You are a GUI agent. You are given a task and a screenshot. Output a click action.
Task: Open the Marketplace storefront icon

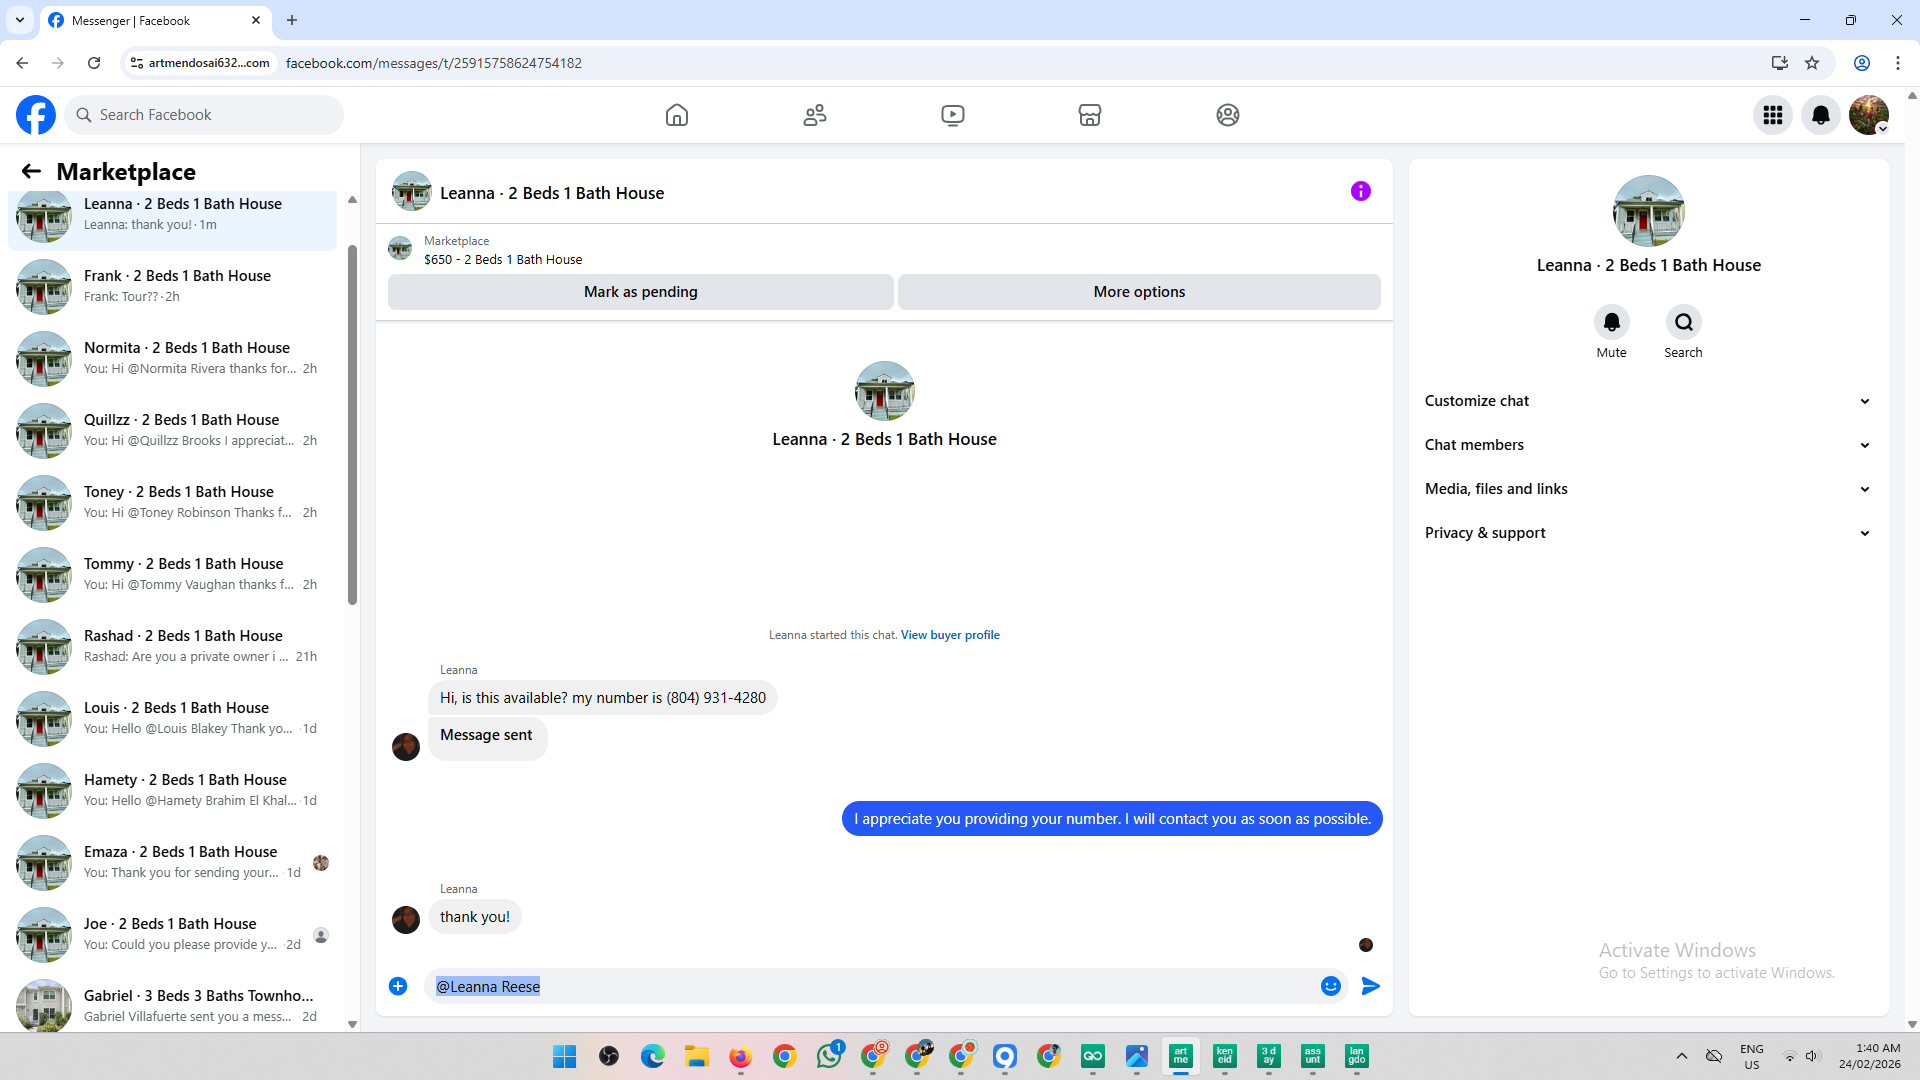[x=1090, y=115]
